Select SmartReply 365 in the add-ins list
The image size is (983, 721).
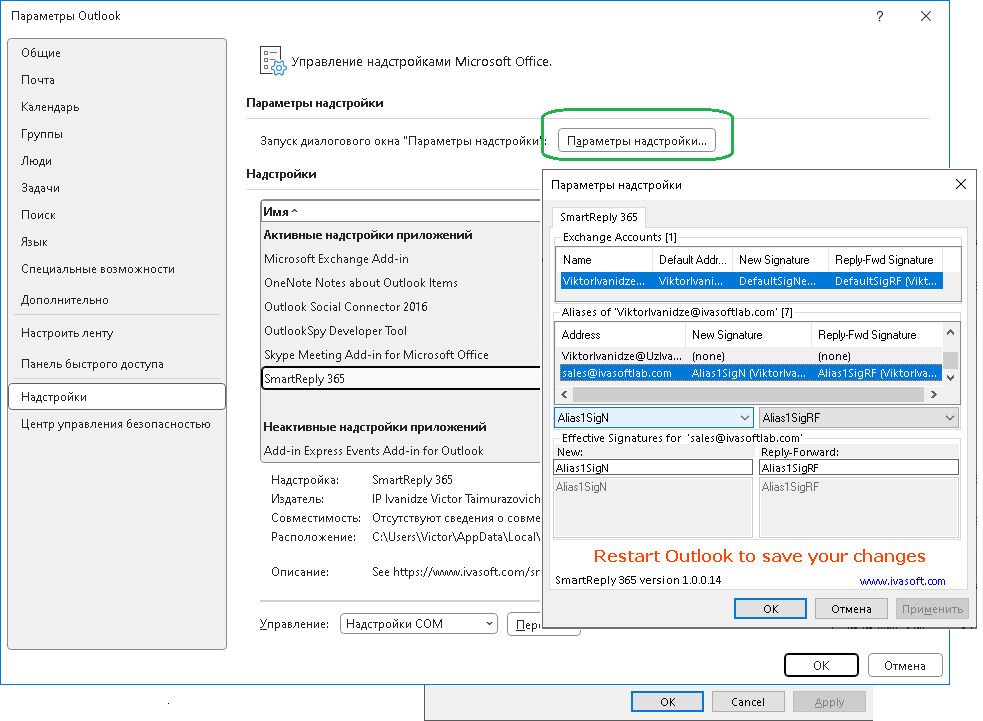click(401, 379)
